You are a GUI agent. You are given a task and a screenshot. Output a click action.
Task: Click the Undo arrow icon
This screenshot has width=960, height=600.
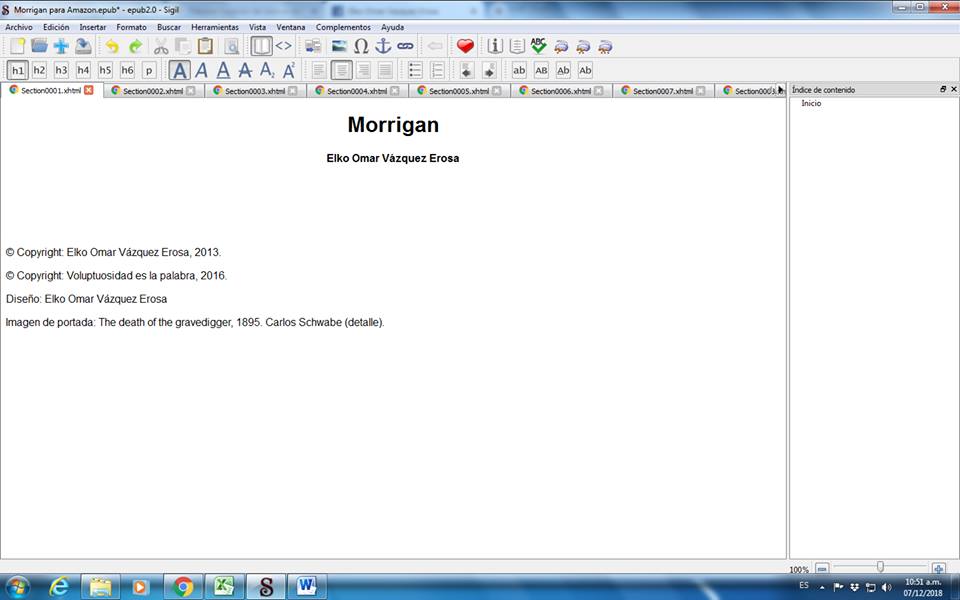112,46
